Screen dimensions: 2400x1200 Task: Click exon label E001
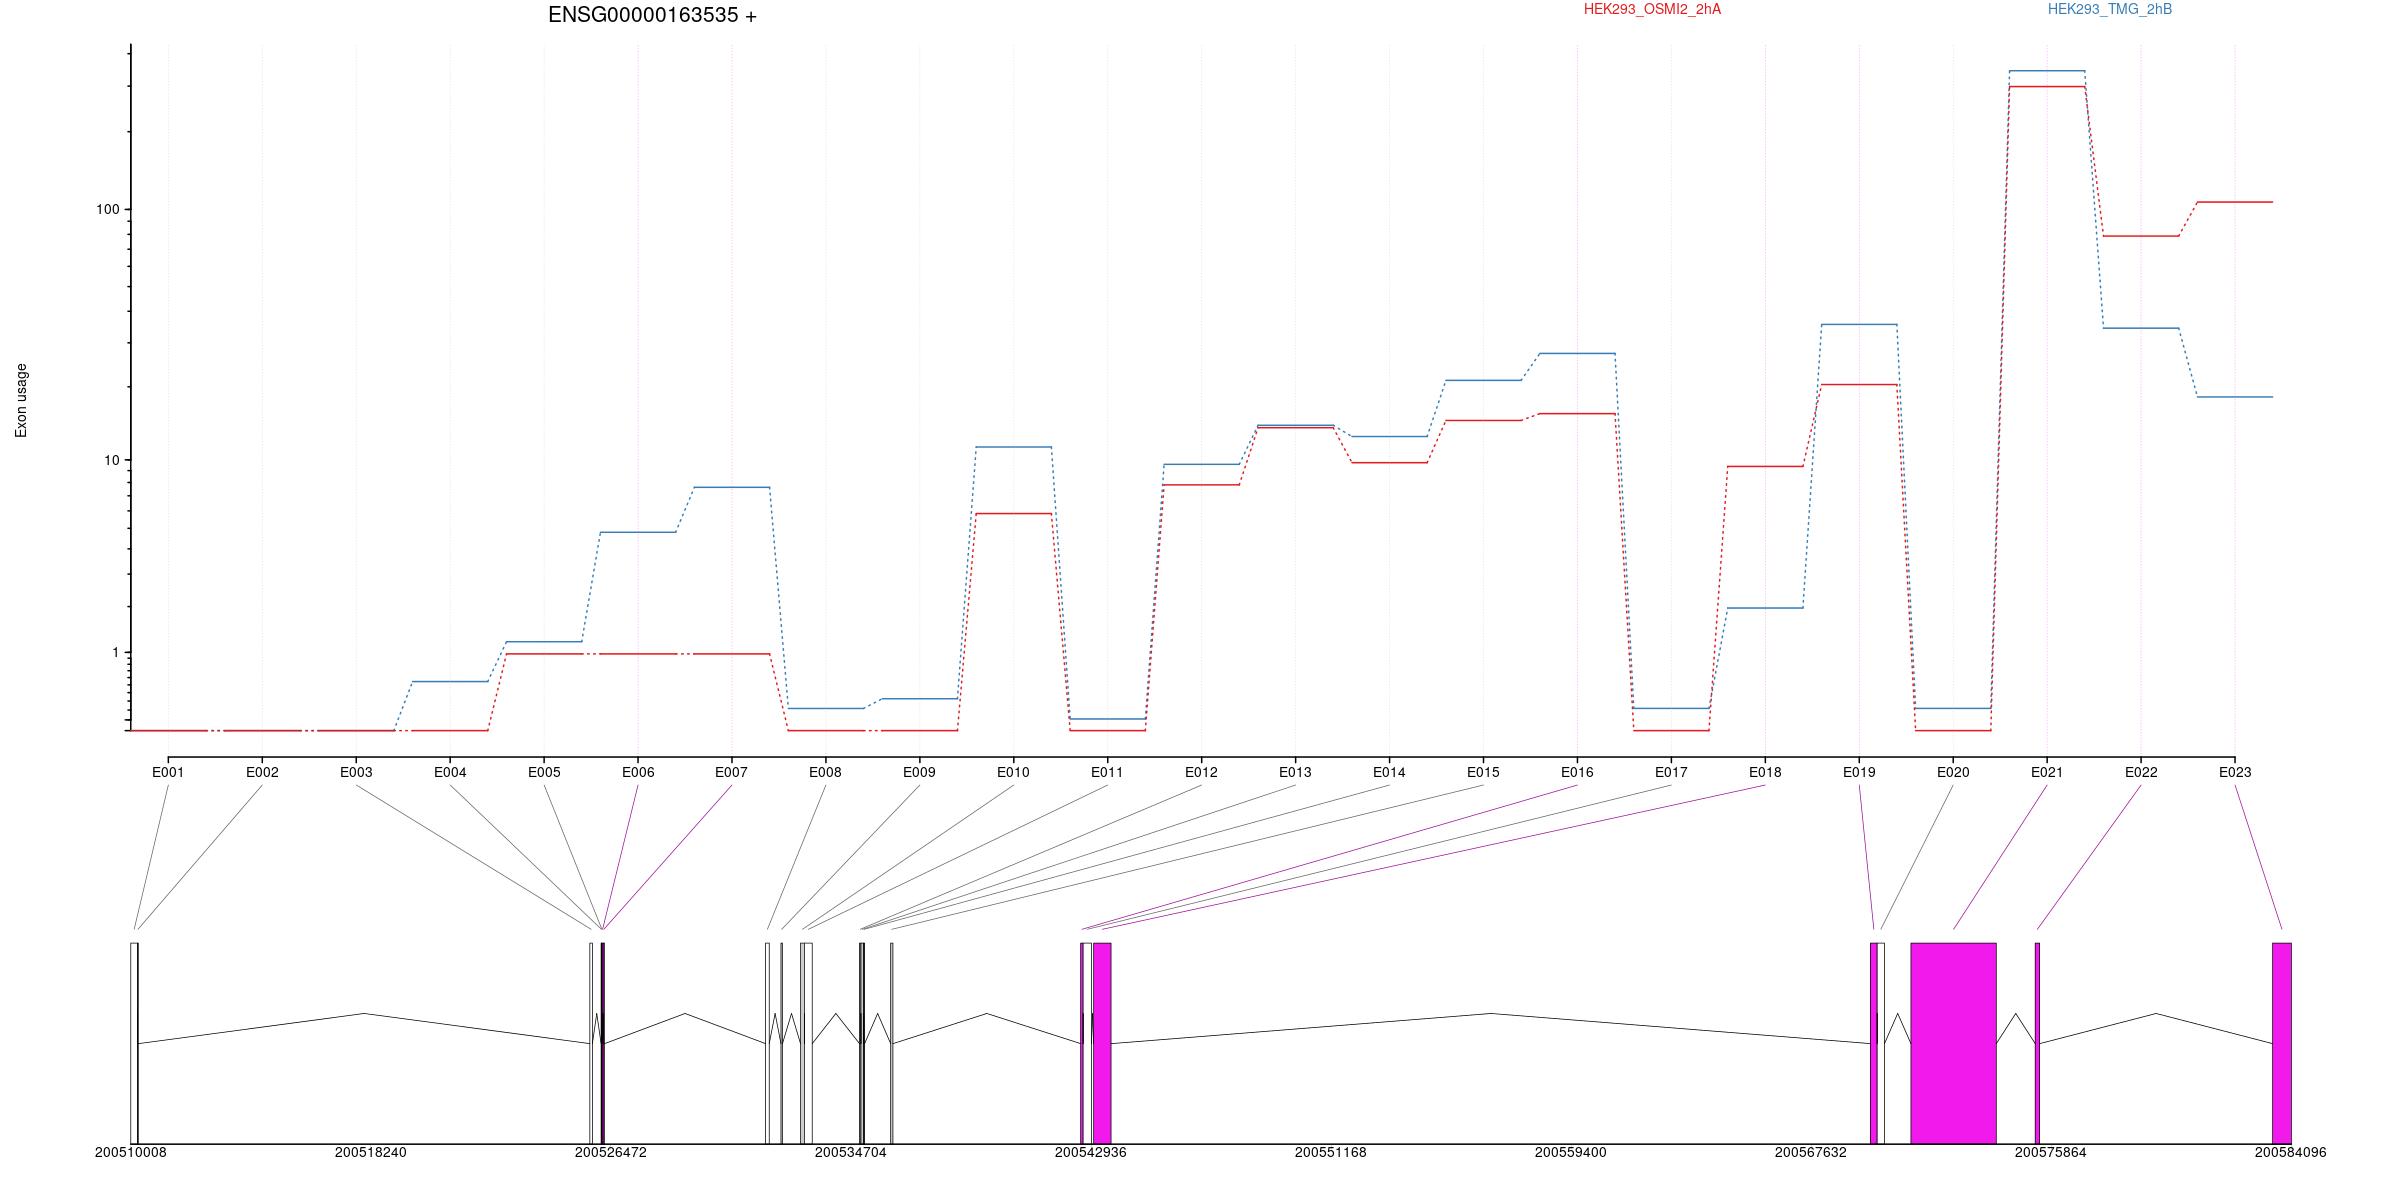tap(168, 772)
